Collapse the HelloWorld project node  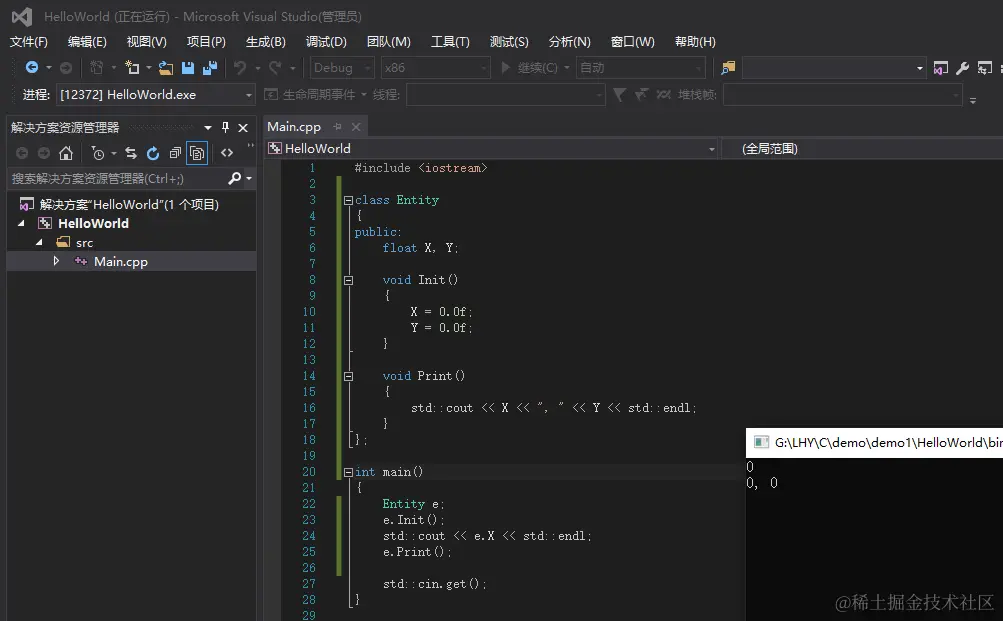pyautogui.click(x=21, y=223)
